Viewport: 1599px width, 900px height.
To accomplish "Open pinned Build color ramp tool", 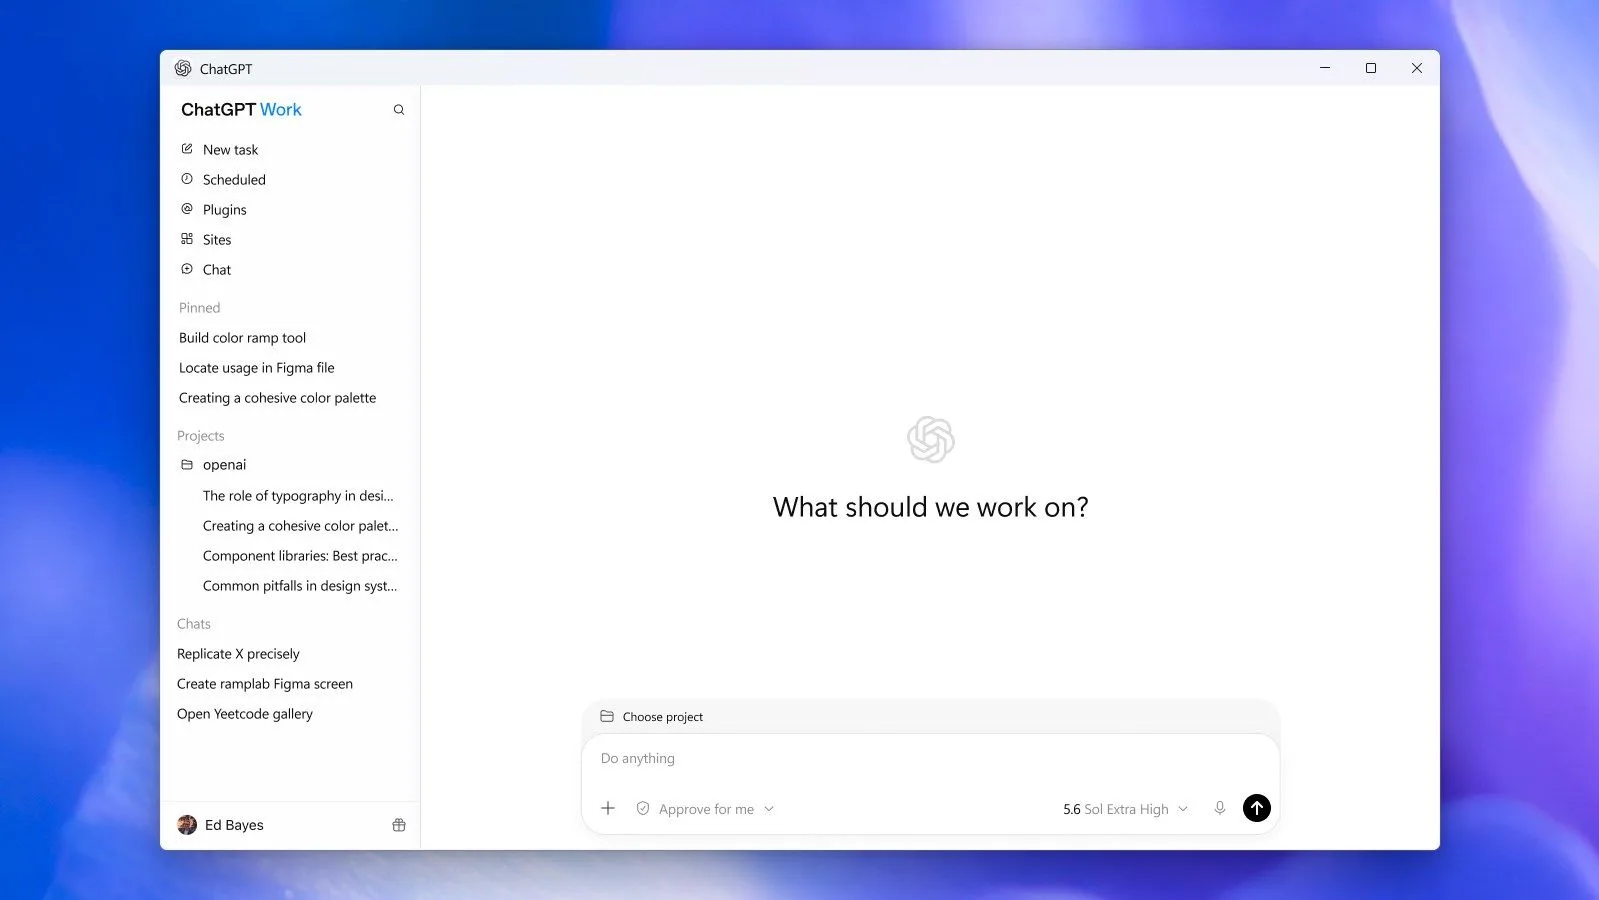I will [x=242, y=338].
